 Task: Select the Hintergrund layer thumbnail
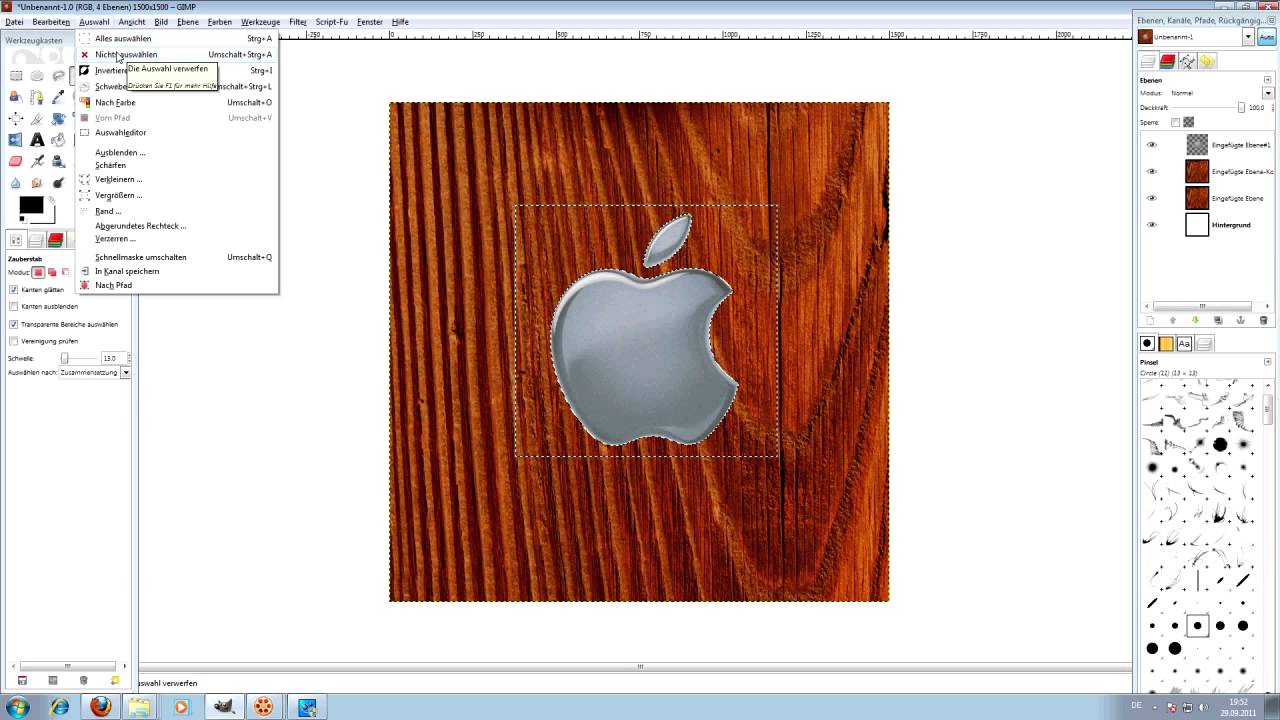[x=1197, y=225]
